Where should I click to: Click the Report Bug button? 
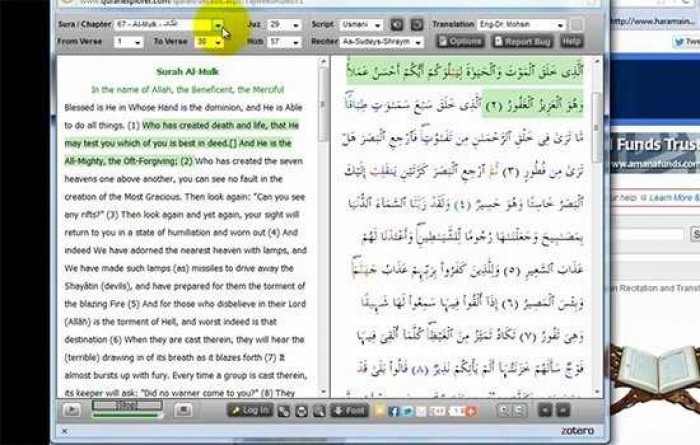(522, 42)
